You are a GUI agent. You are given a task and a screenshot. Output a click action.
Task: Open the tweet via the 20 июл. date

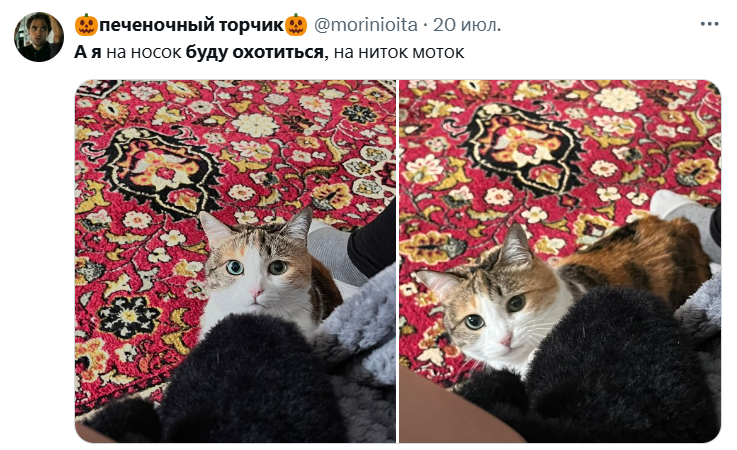click(467, 25)
